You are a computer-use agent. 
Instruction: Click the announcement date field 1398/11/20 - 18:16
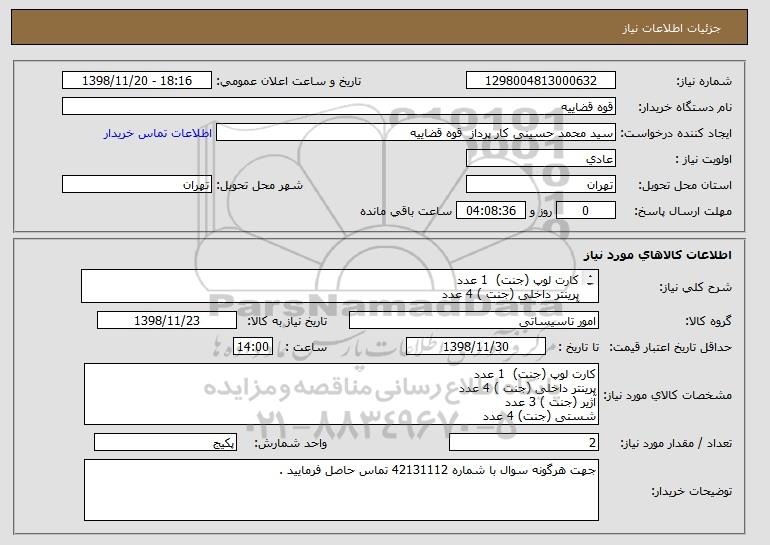point(137,81)
